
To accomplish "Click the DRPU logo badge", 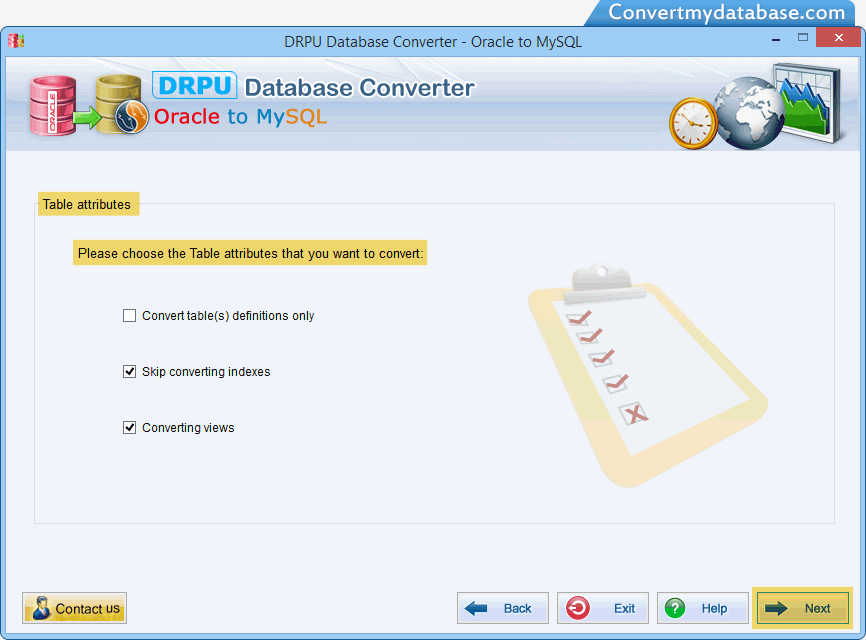I will coord(194,86).
